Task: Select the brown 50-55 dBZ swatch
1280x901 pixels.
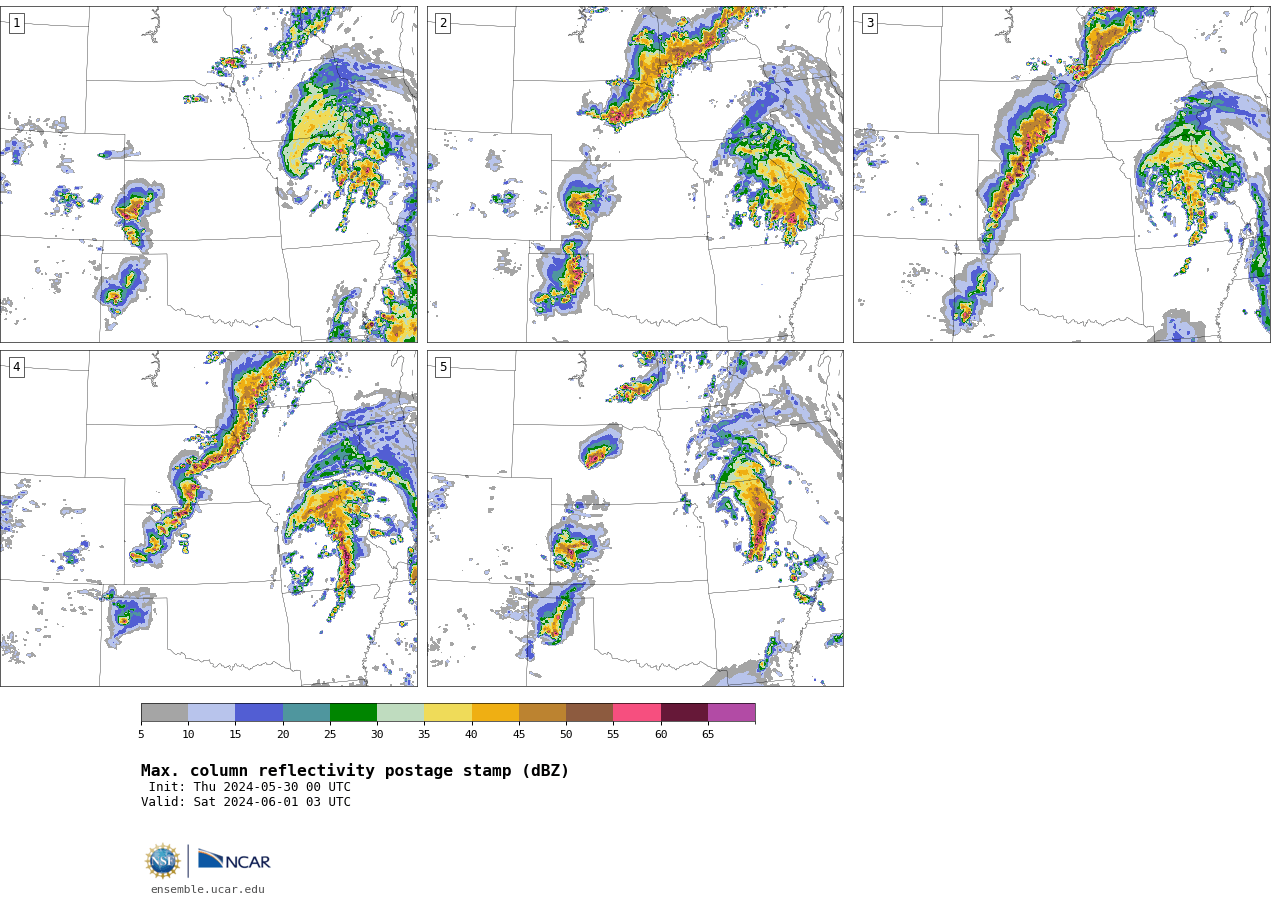Action: [589, 713]
